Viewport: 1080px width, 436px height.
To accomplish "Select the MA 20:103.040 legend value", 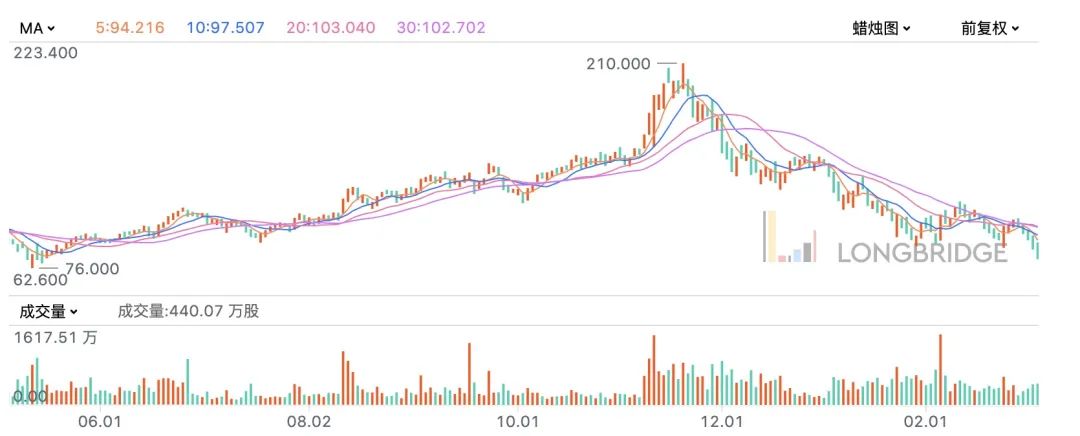I will 329,28.
